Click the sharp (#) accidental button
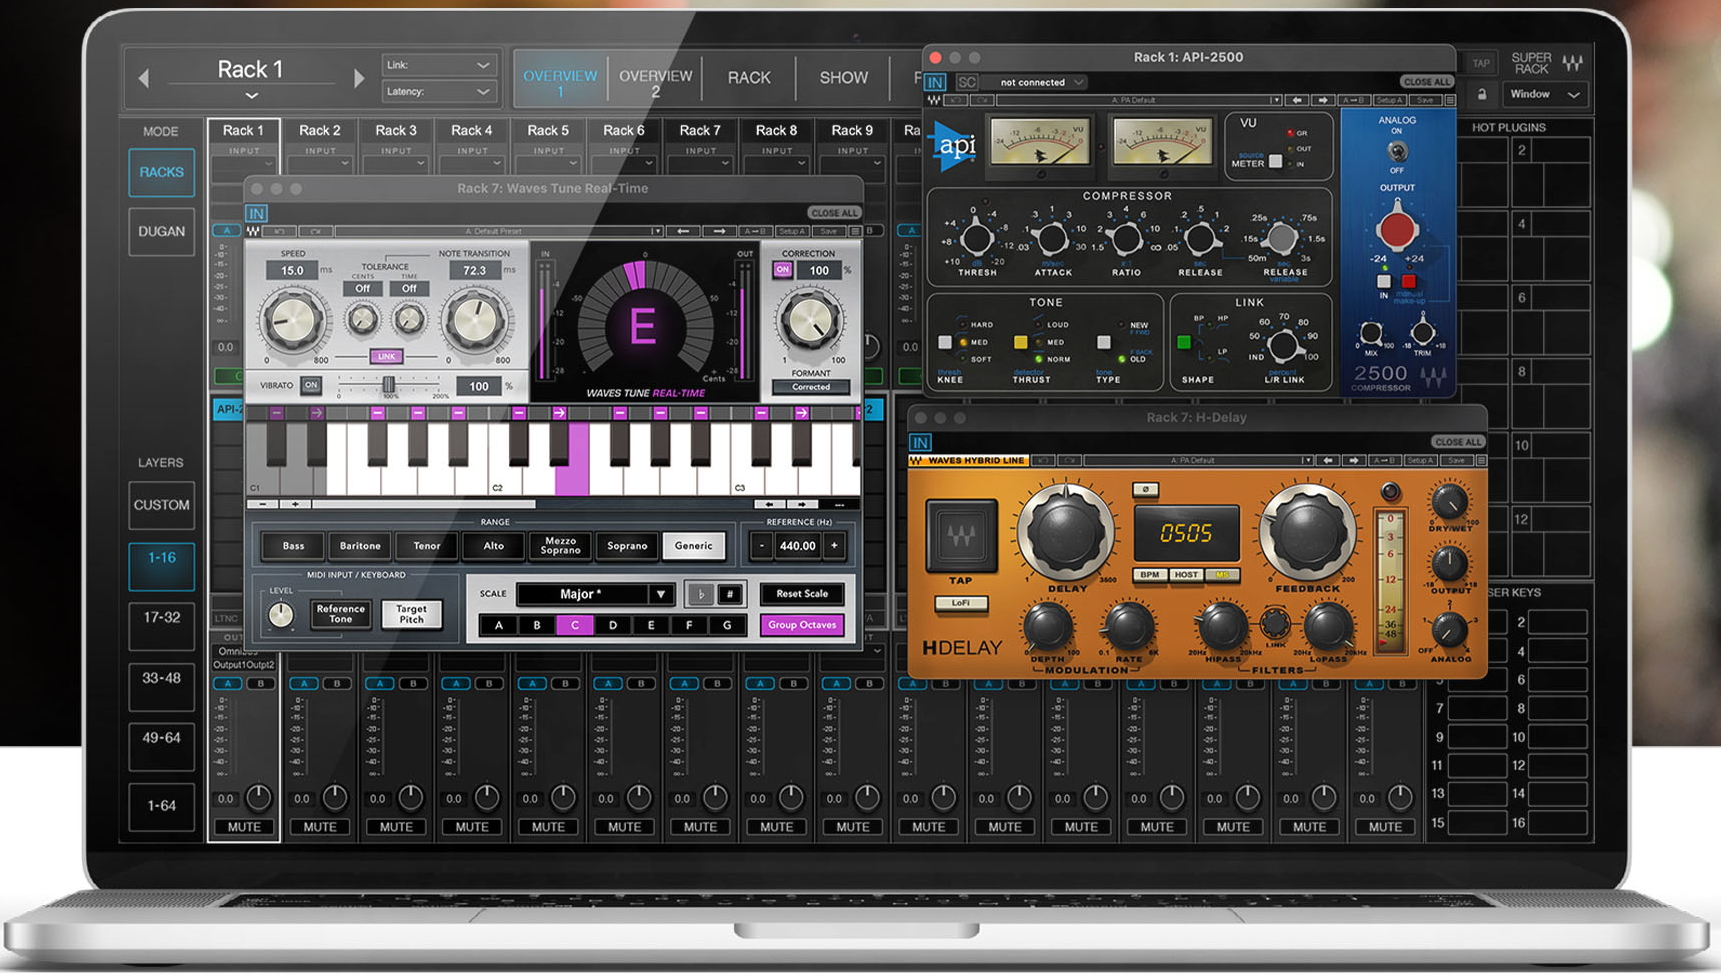This screenshot has height=978, width=1721. tap(730, 594)
